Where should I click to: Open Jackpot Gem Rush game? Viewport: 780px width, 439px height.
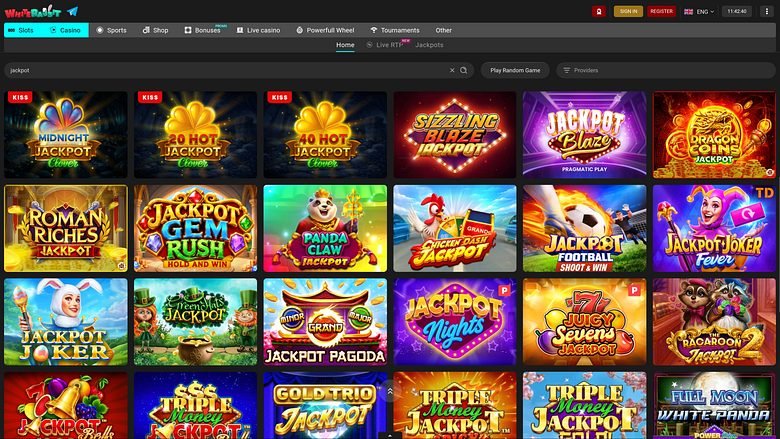(x=195, y=229)
